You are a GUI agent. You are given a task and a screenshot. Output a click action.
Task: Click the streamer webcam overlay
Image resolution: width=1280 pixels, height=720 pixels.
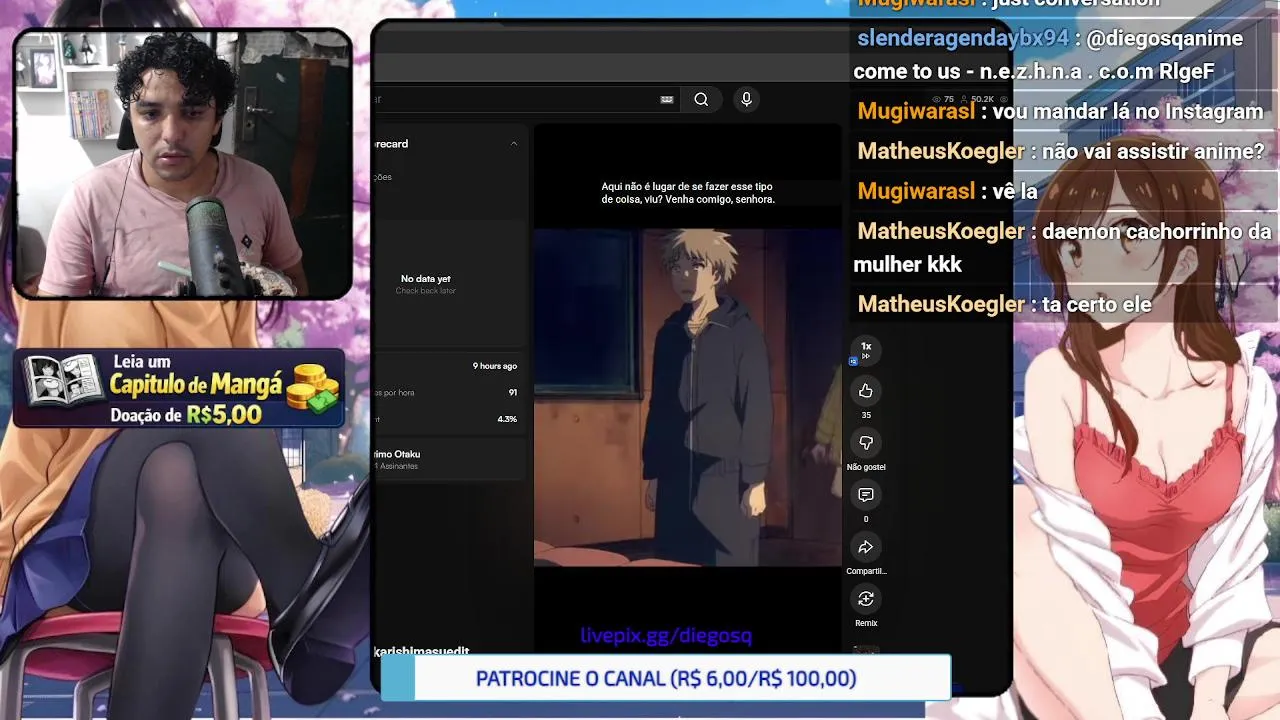[x=182, y=163]
